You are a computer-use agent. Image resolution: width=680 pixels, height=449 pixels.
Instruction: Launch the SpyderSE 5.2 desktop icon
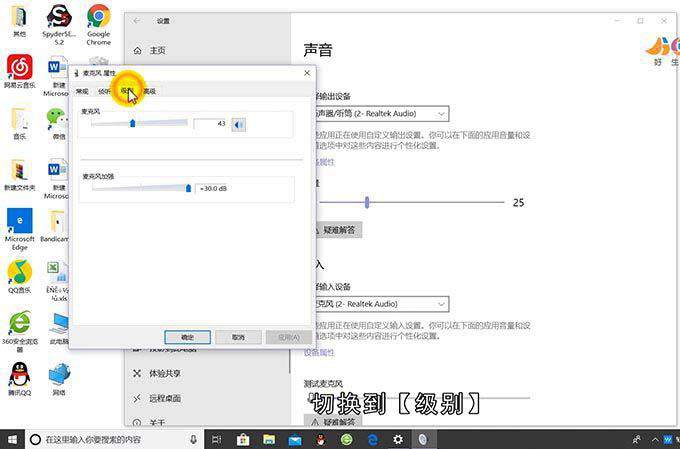59,25
